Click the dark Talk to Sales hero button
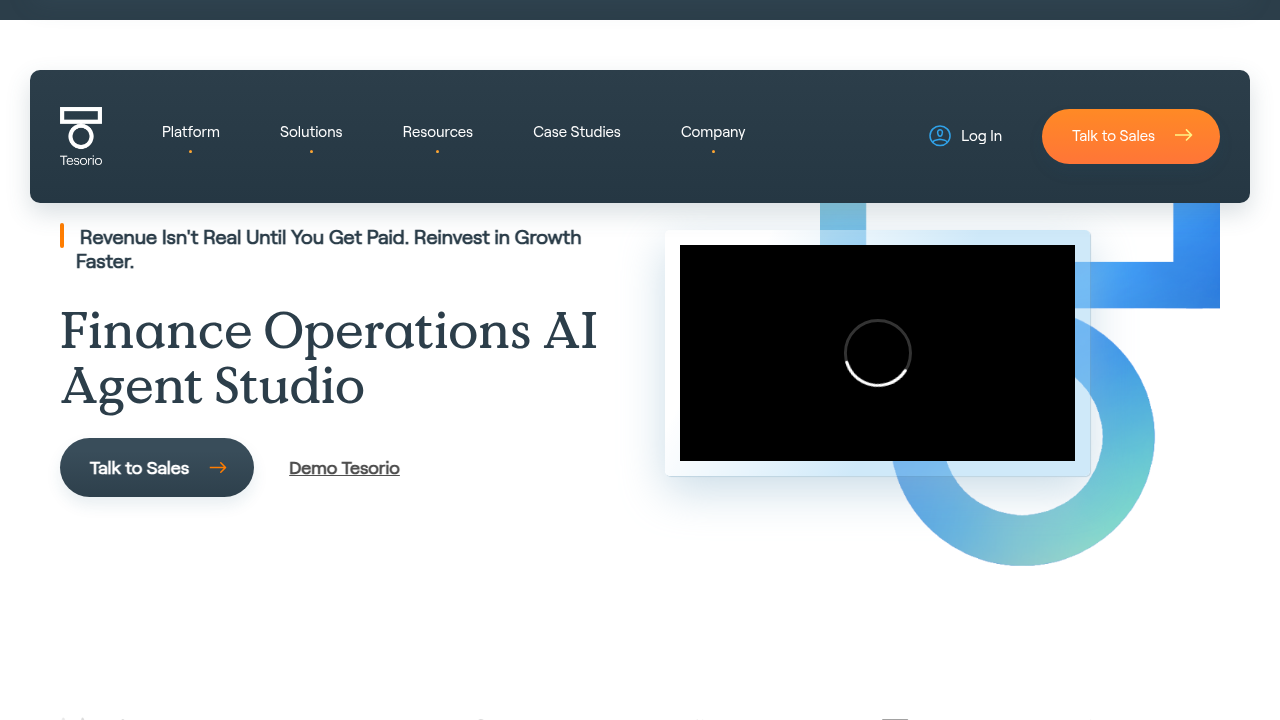The image size is (1280, 720). 157,467
